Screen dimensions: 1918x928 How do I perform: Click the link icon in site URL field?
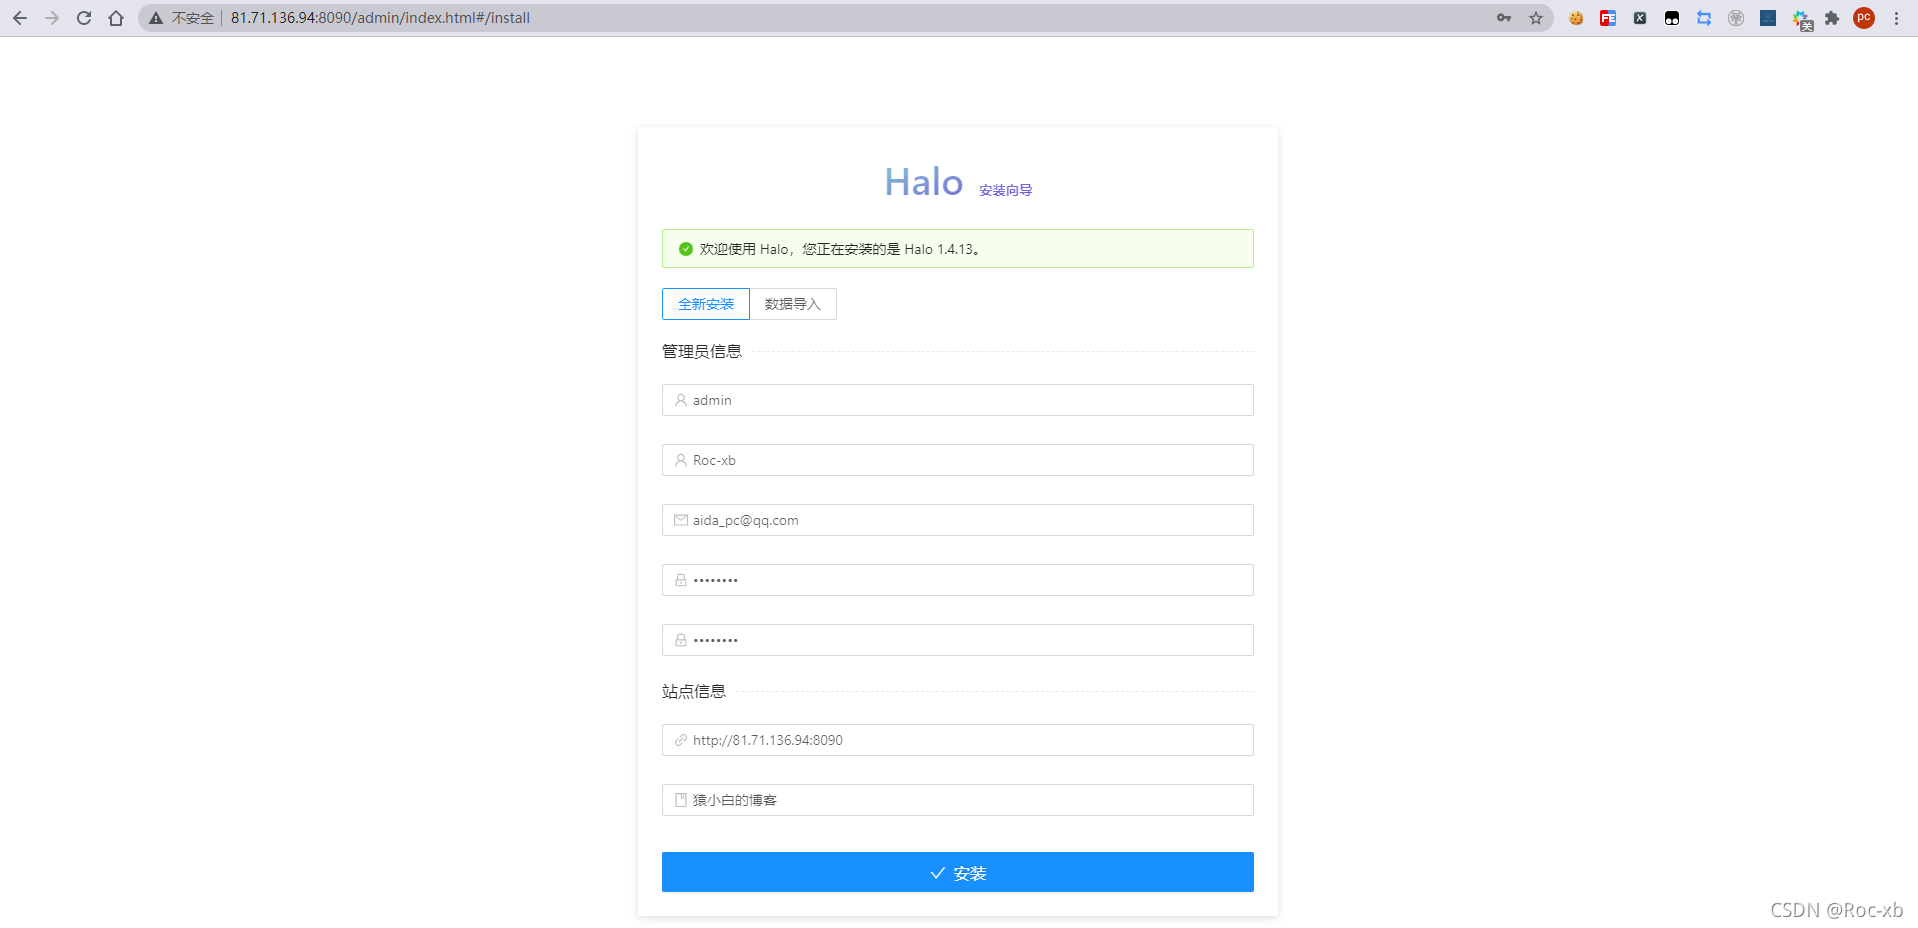681,740
